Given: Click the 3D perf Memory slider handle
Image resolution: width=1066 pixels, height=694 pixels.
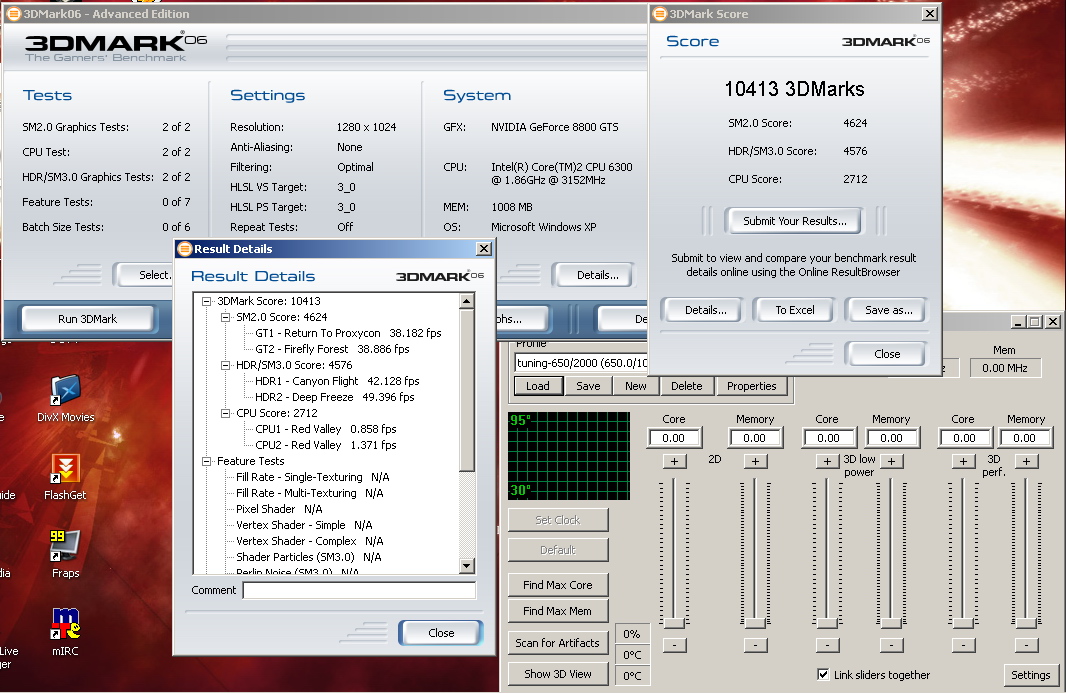Looking at the screenshot, I should 1025,623.
